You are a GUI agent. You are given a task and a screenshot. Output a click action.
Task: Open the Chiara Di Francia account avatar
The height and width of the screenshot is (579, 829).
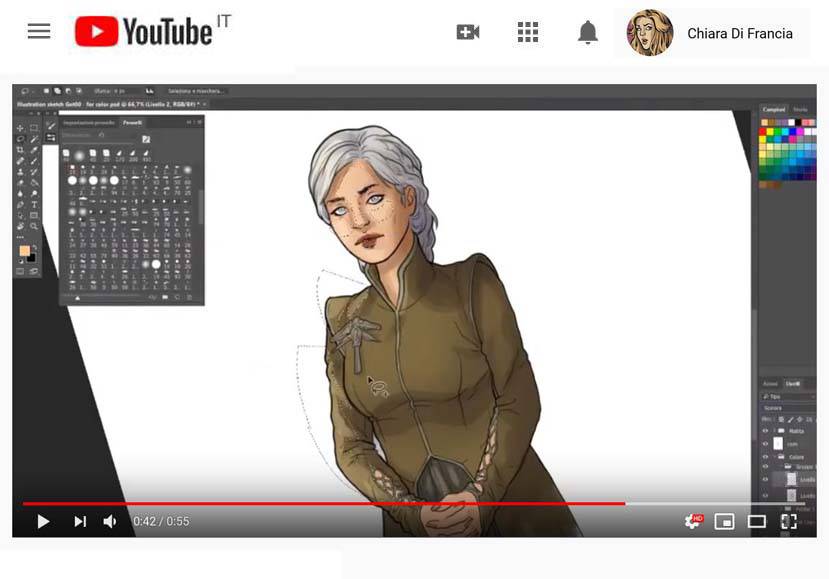pyautogui.click(x=650, y=33)
